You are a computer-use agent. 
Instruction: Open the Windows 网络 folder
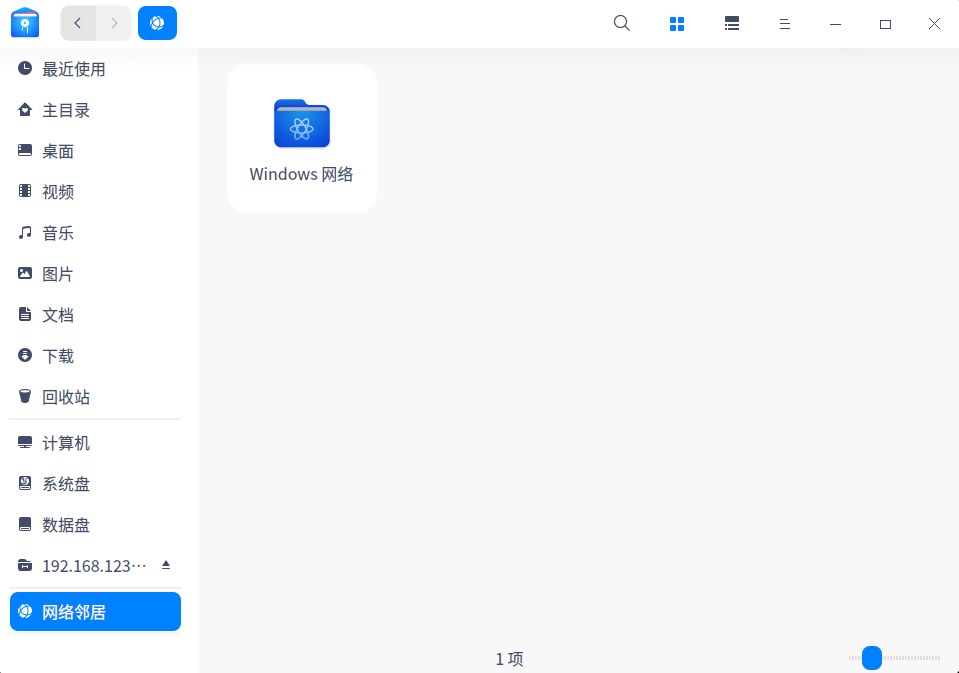pos(302,138)
